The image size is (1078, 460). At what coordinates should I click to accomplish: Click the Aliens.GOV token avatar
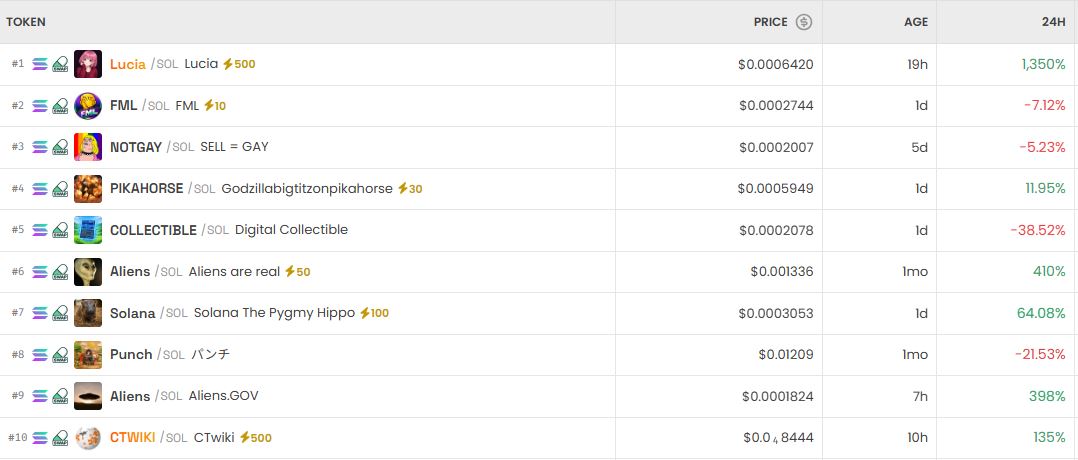88,396
